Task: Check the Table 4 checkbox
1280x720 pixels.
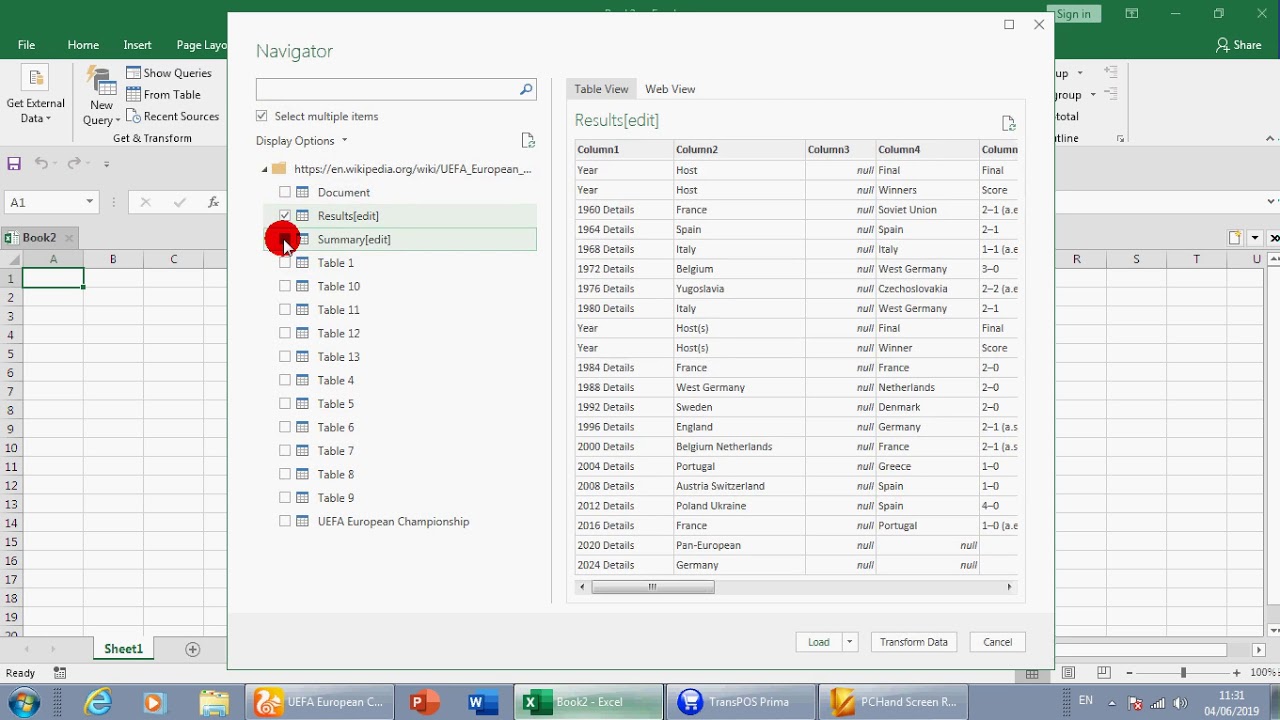Action: tap(285, 380)
